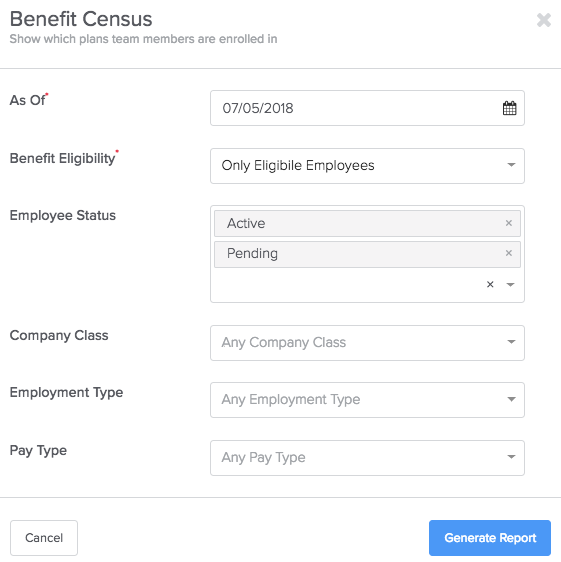The width and height of the screenshot is (561, 562).
Task: Close the Benefit Census dialog
Action: 544,20
